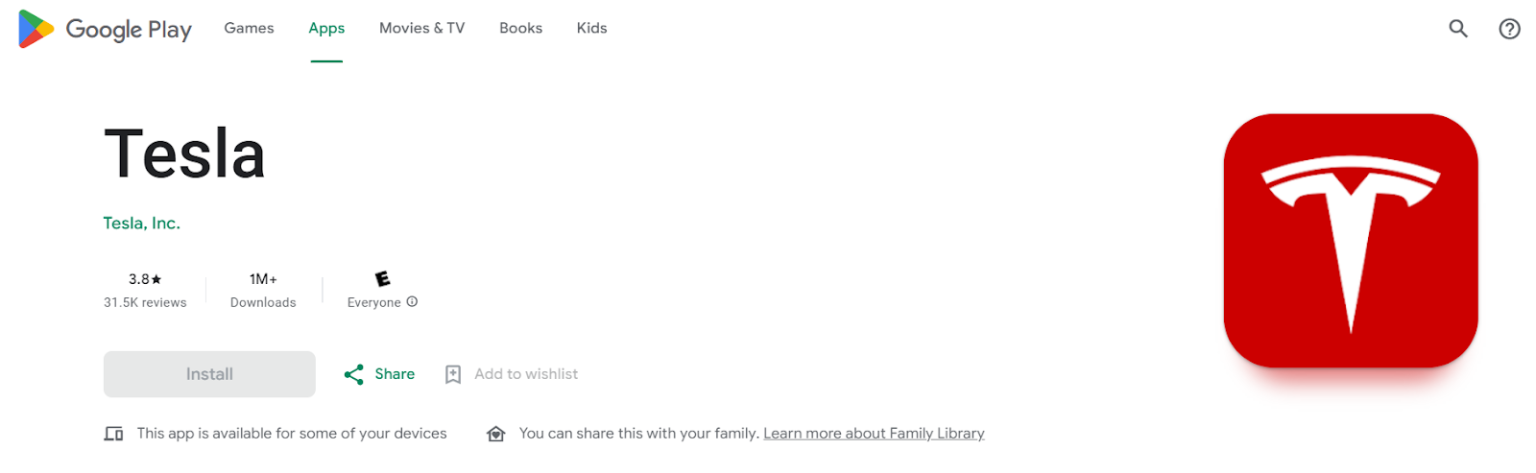Go to the Books tab
The width and height of the screenshot is (1536, 473).
[x=520, y=28]
